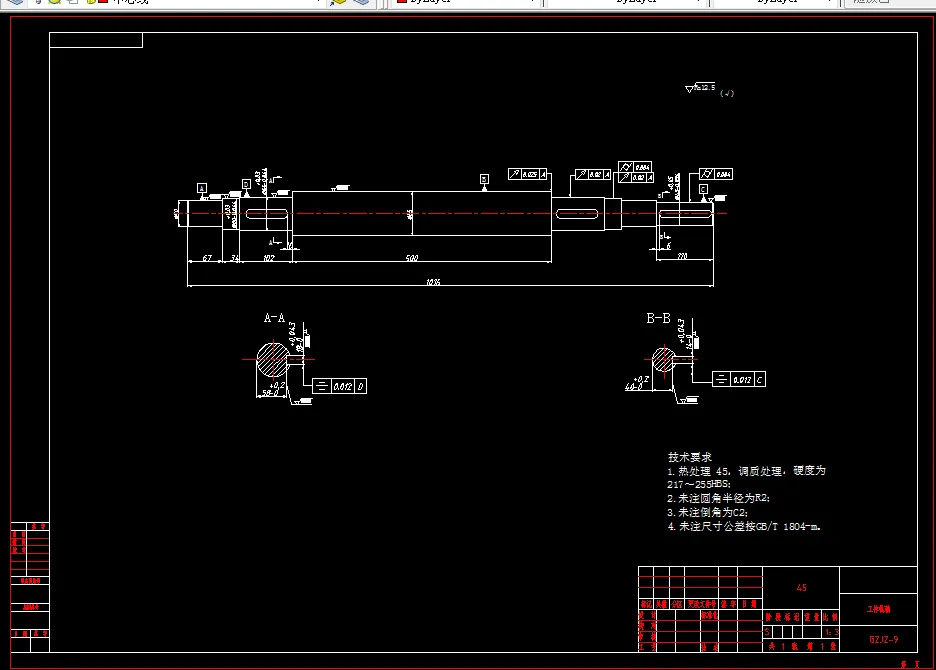Click the B-B section view label
The image size is (936, 670).
(658, 318)
